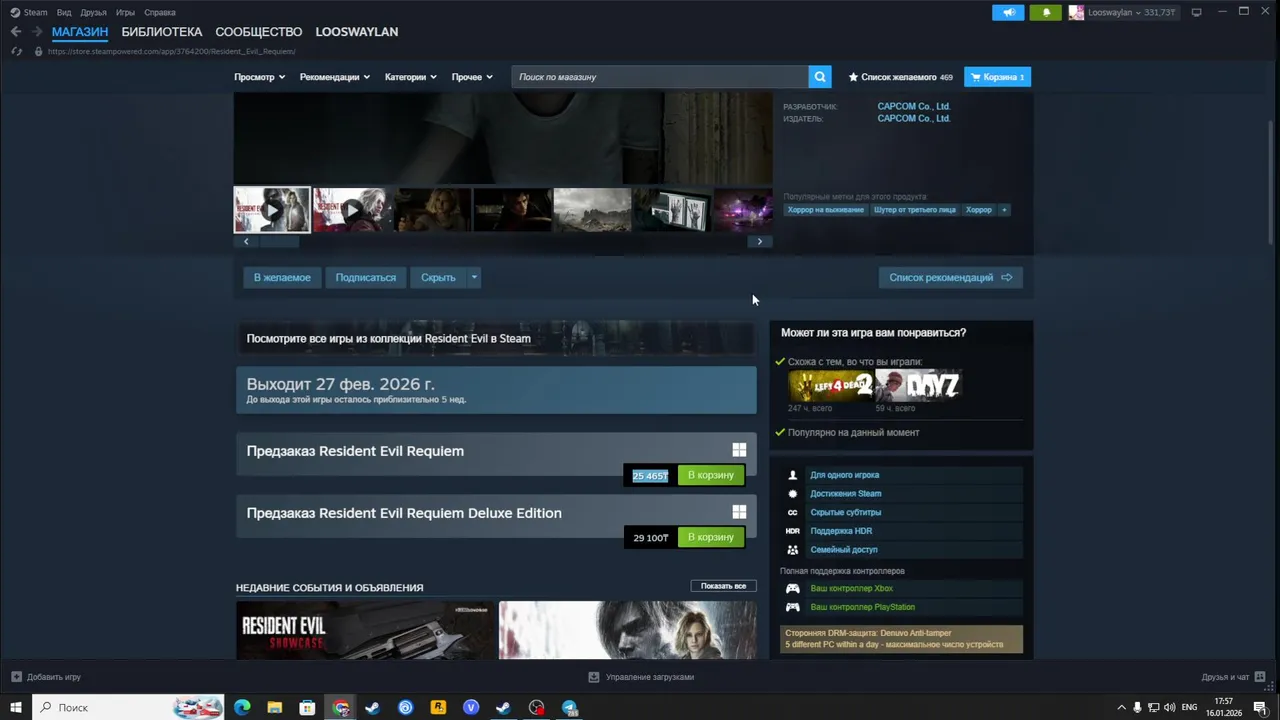Enter Big Picture mode monitor icon
The width and height of the screenshot is (1280, 720).
click(1196, 12)
